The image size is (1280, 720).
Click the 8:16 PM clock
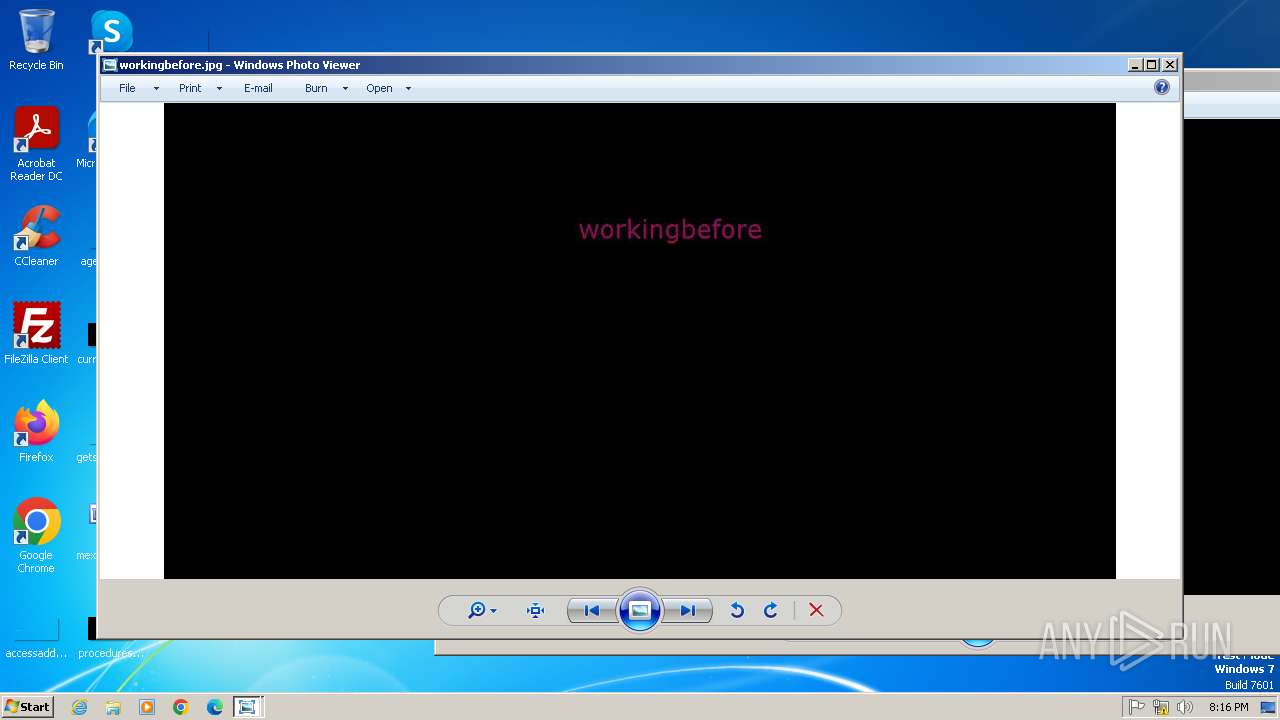coord(1228,707)
